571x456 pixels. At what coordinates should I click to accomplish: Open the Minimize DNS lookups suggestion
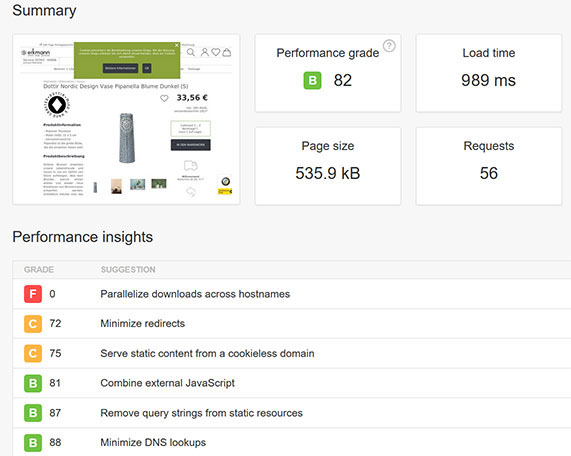click(x=292, y=442)
